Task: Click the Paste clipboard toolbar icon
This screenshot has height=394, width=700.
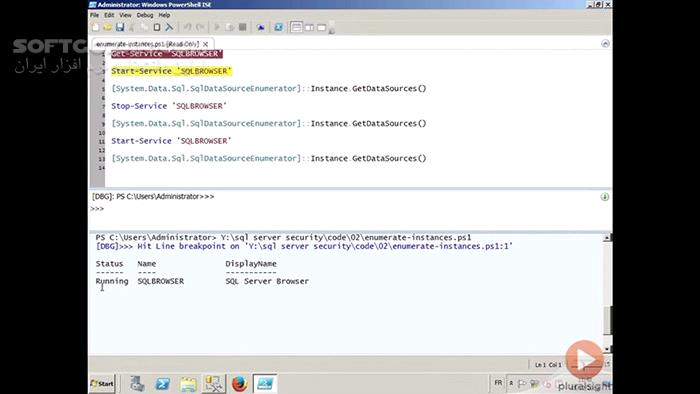Action: (x=157, y=27)
